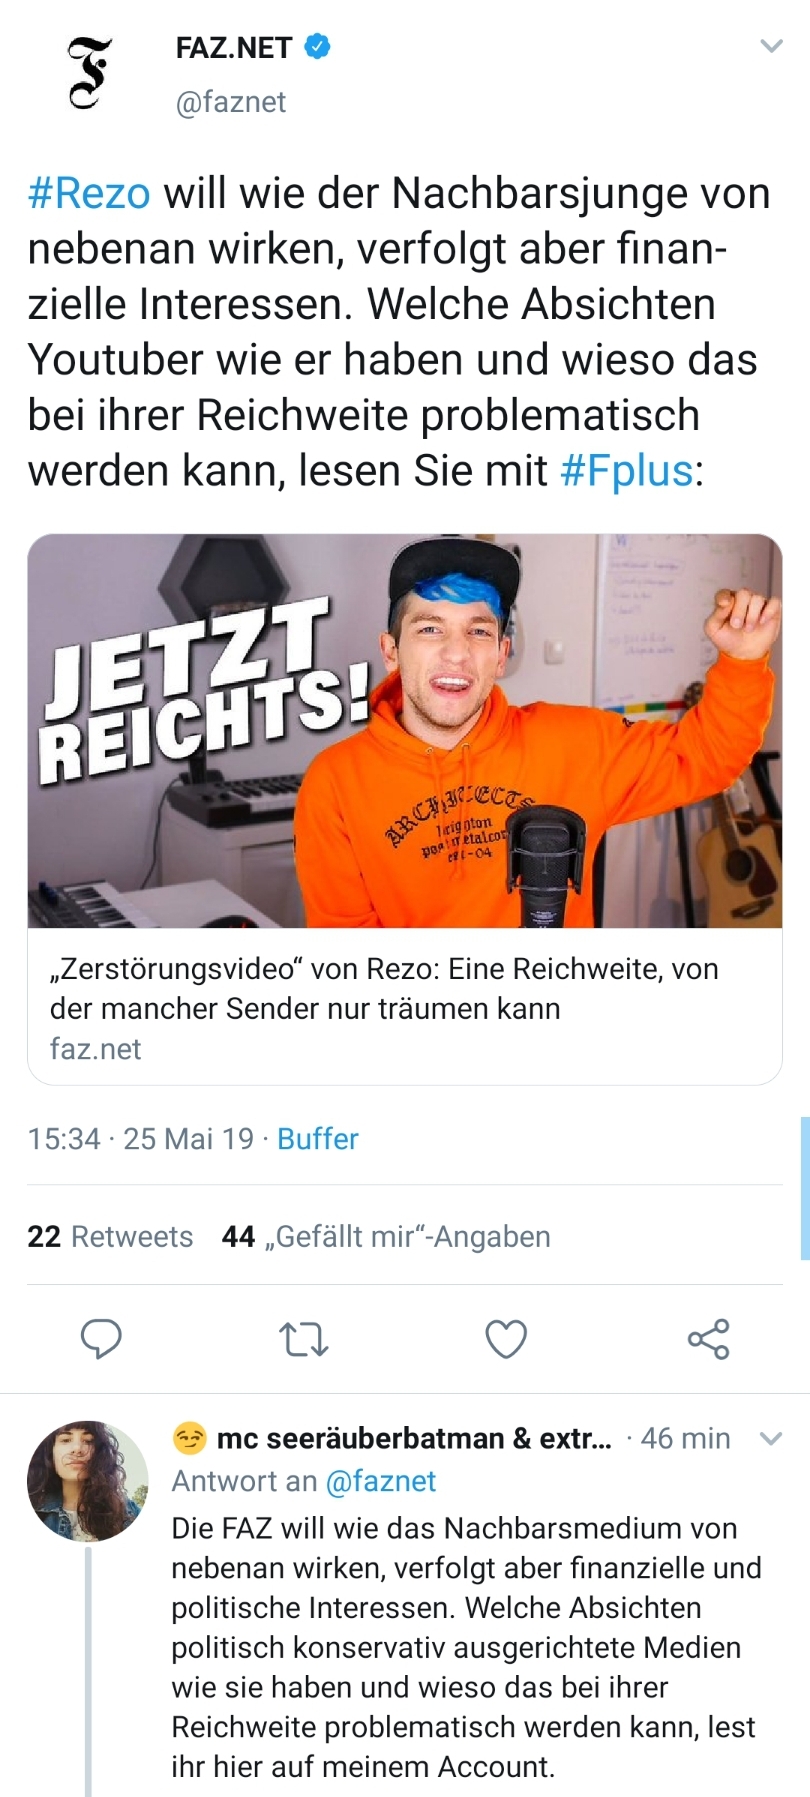This screenshot has width=810, height=1797.
Task: Like the tweet with heart icon
Action: click(x=506, y=1339)
